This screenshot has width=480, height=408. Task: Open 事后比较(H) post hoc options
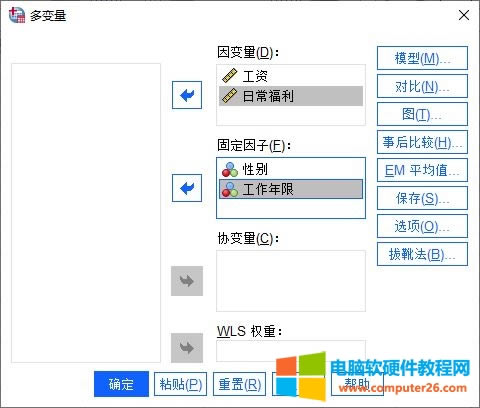[422, 142]
